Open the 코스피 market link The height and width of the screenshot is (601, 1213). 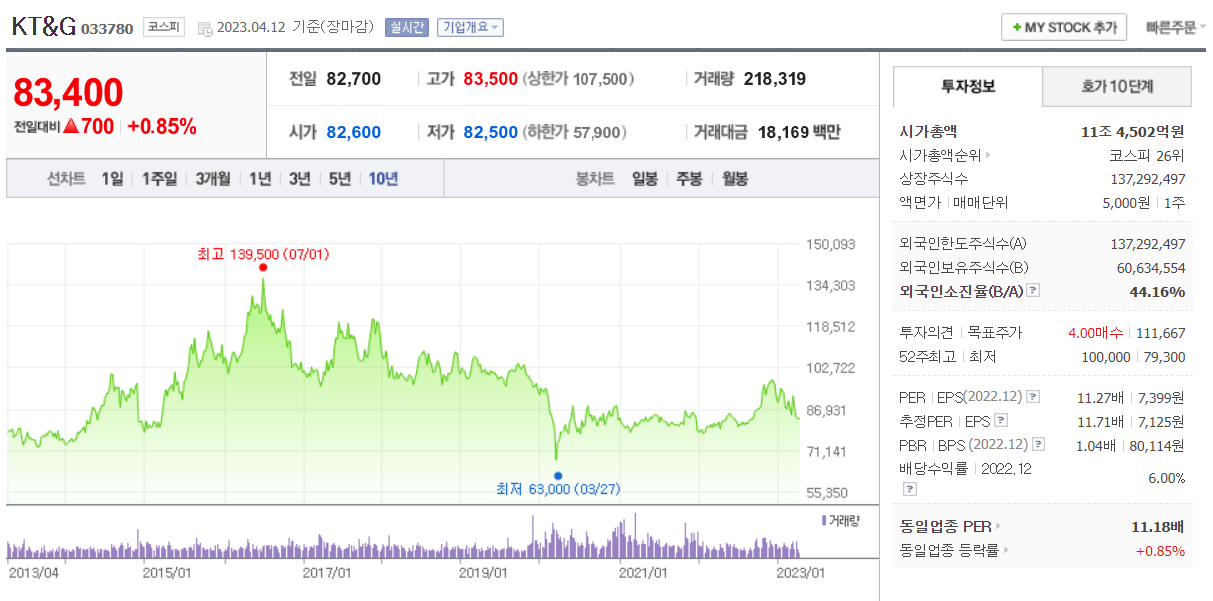(x=164, y=26)
